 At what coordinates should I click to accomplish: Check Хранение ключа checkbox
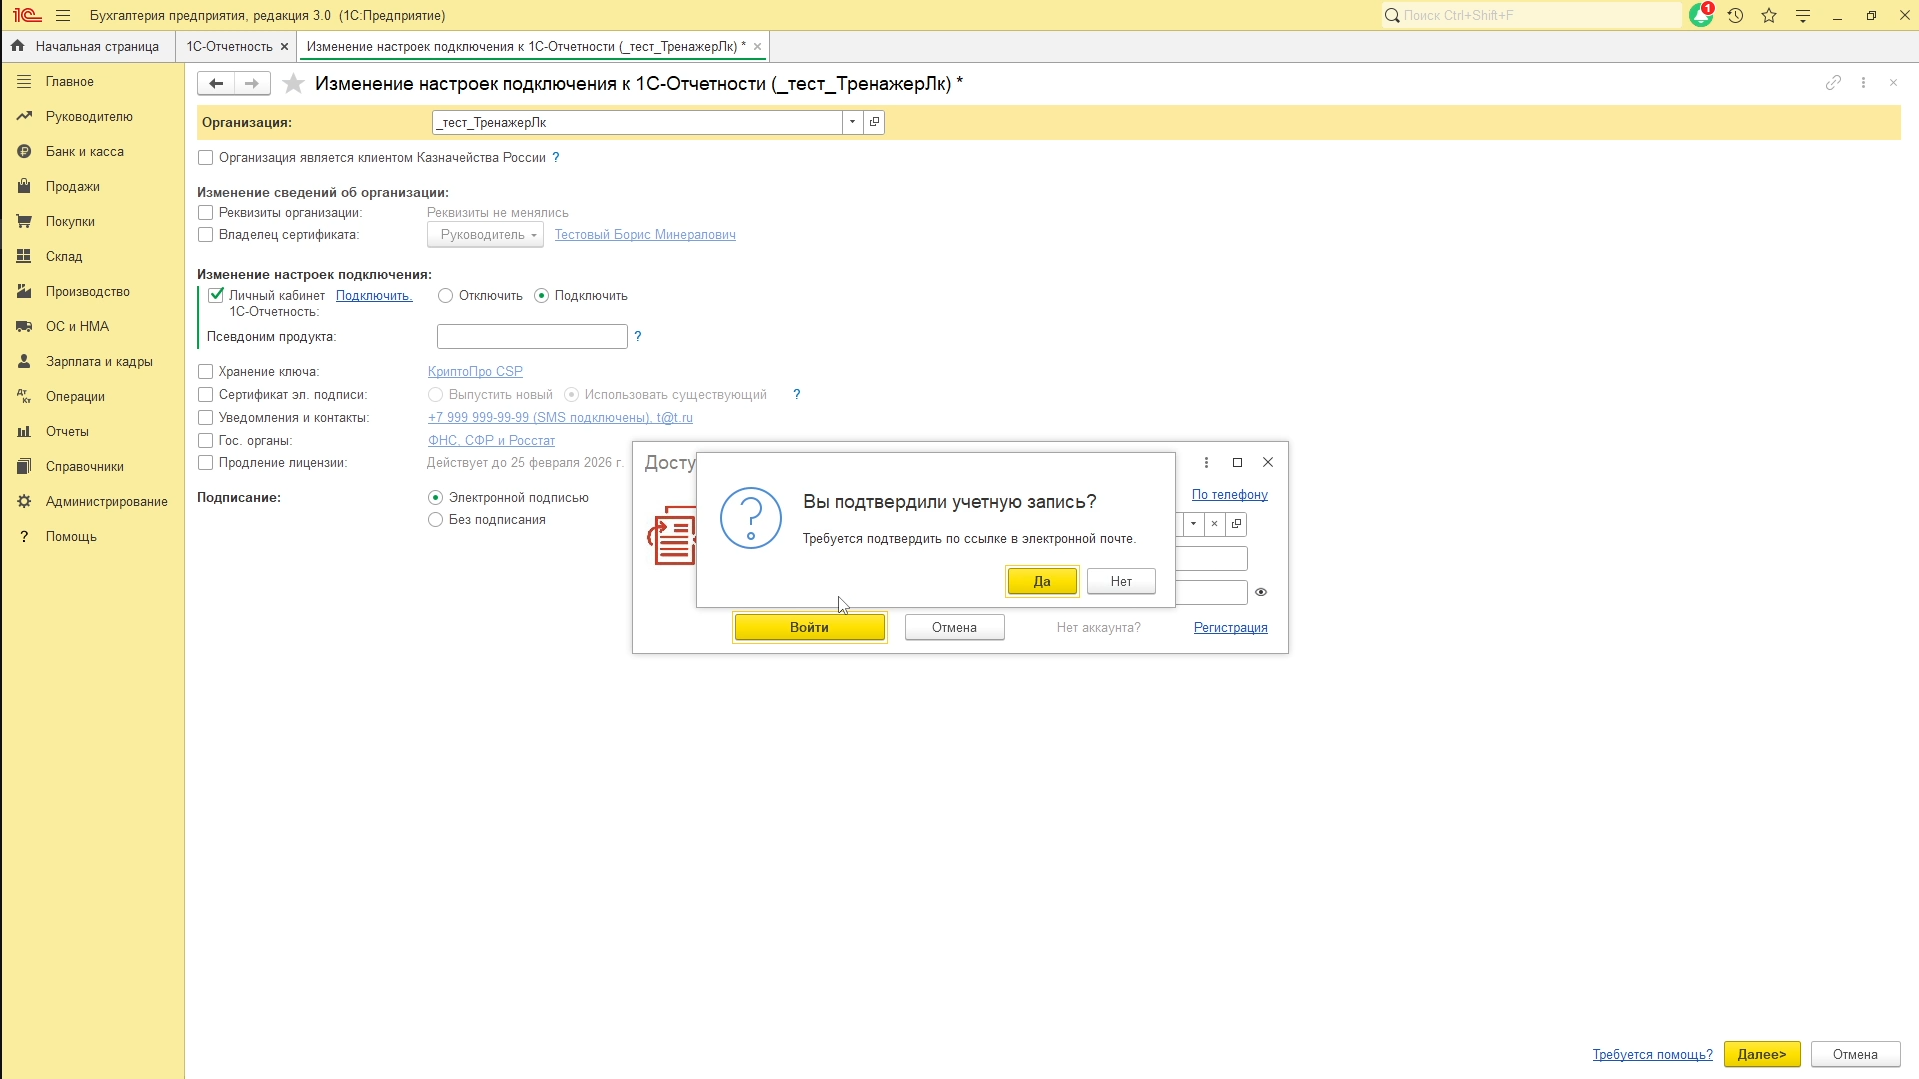[205, 371]
